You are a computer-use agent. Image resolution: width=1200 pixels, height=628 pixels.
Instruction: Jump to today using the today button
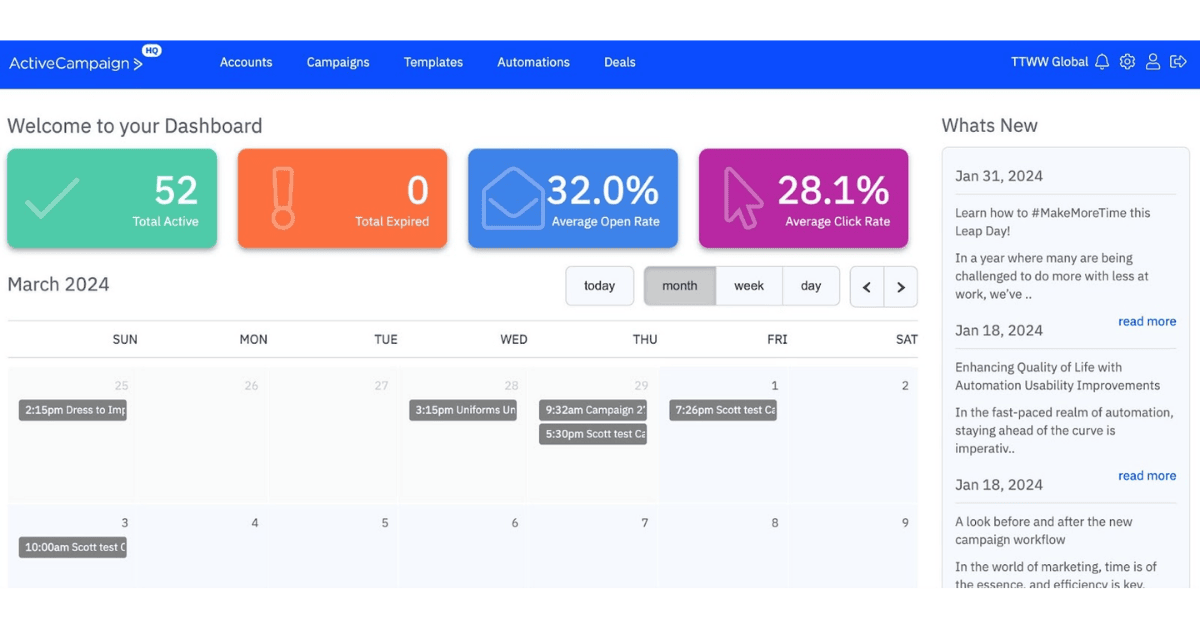click(x=600, y=286)
